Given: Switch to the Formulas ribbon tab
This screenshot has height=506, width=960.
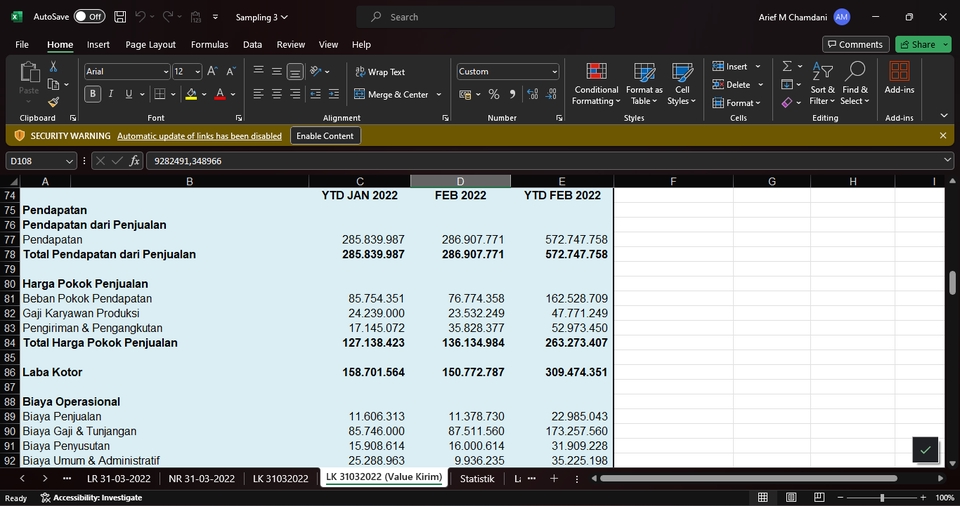Looking at the screenshot, I should tap(209, 44).
